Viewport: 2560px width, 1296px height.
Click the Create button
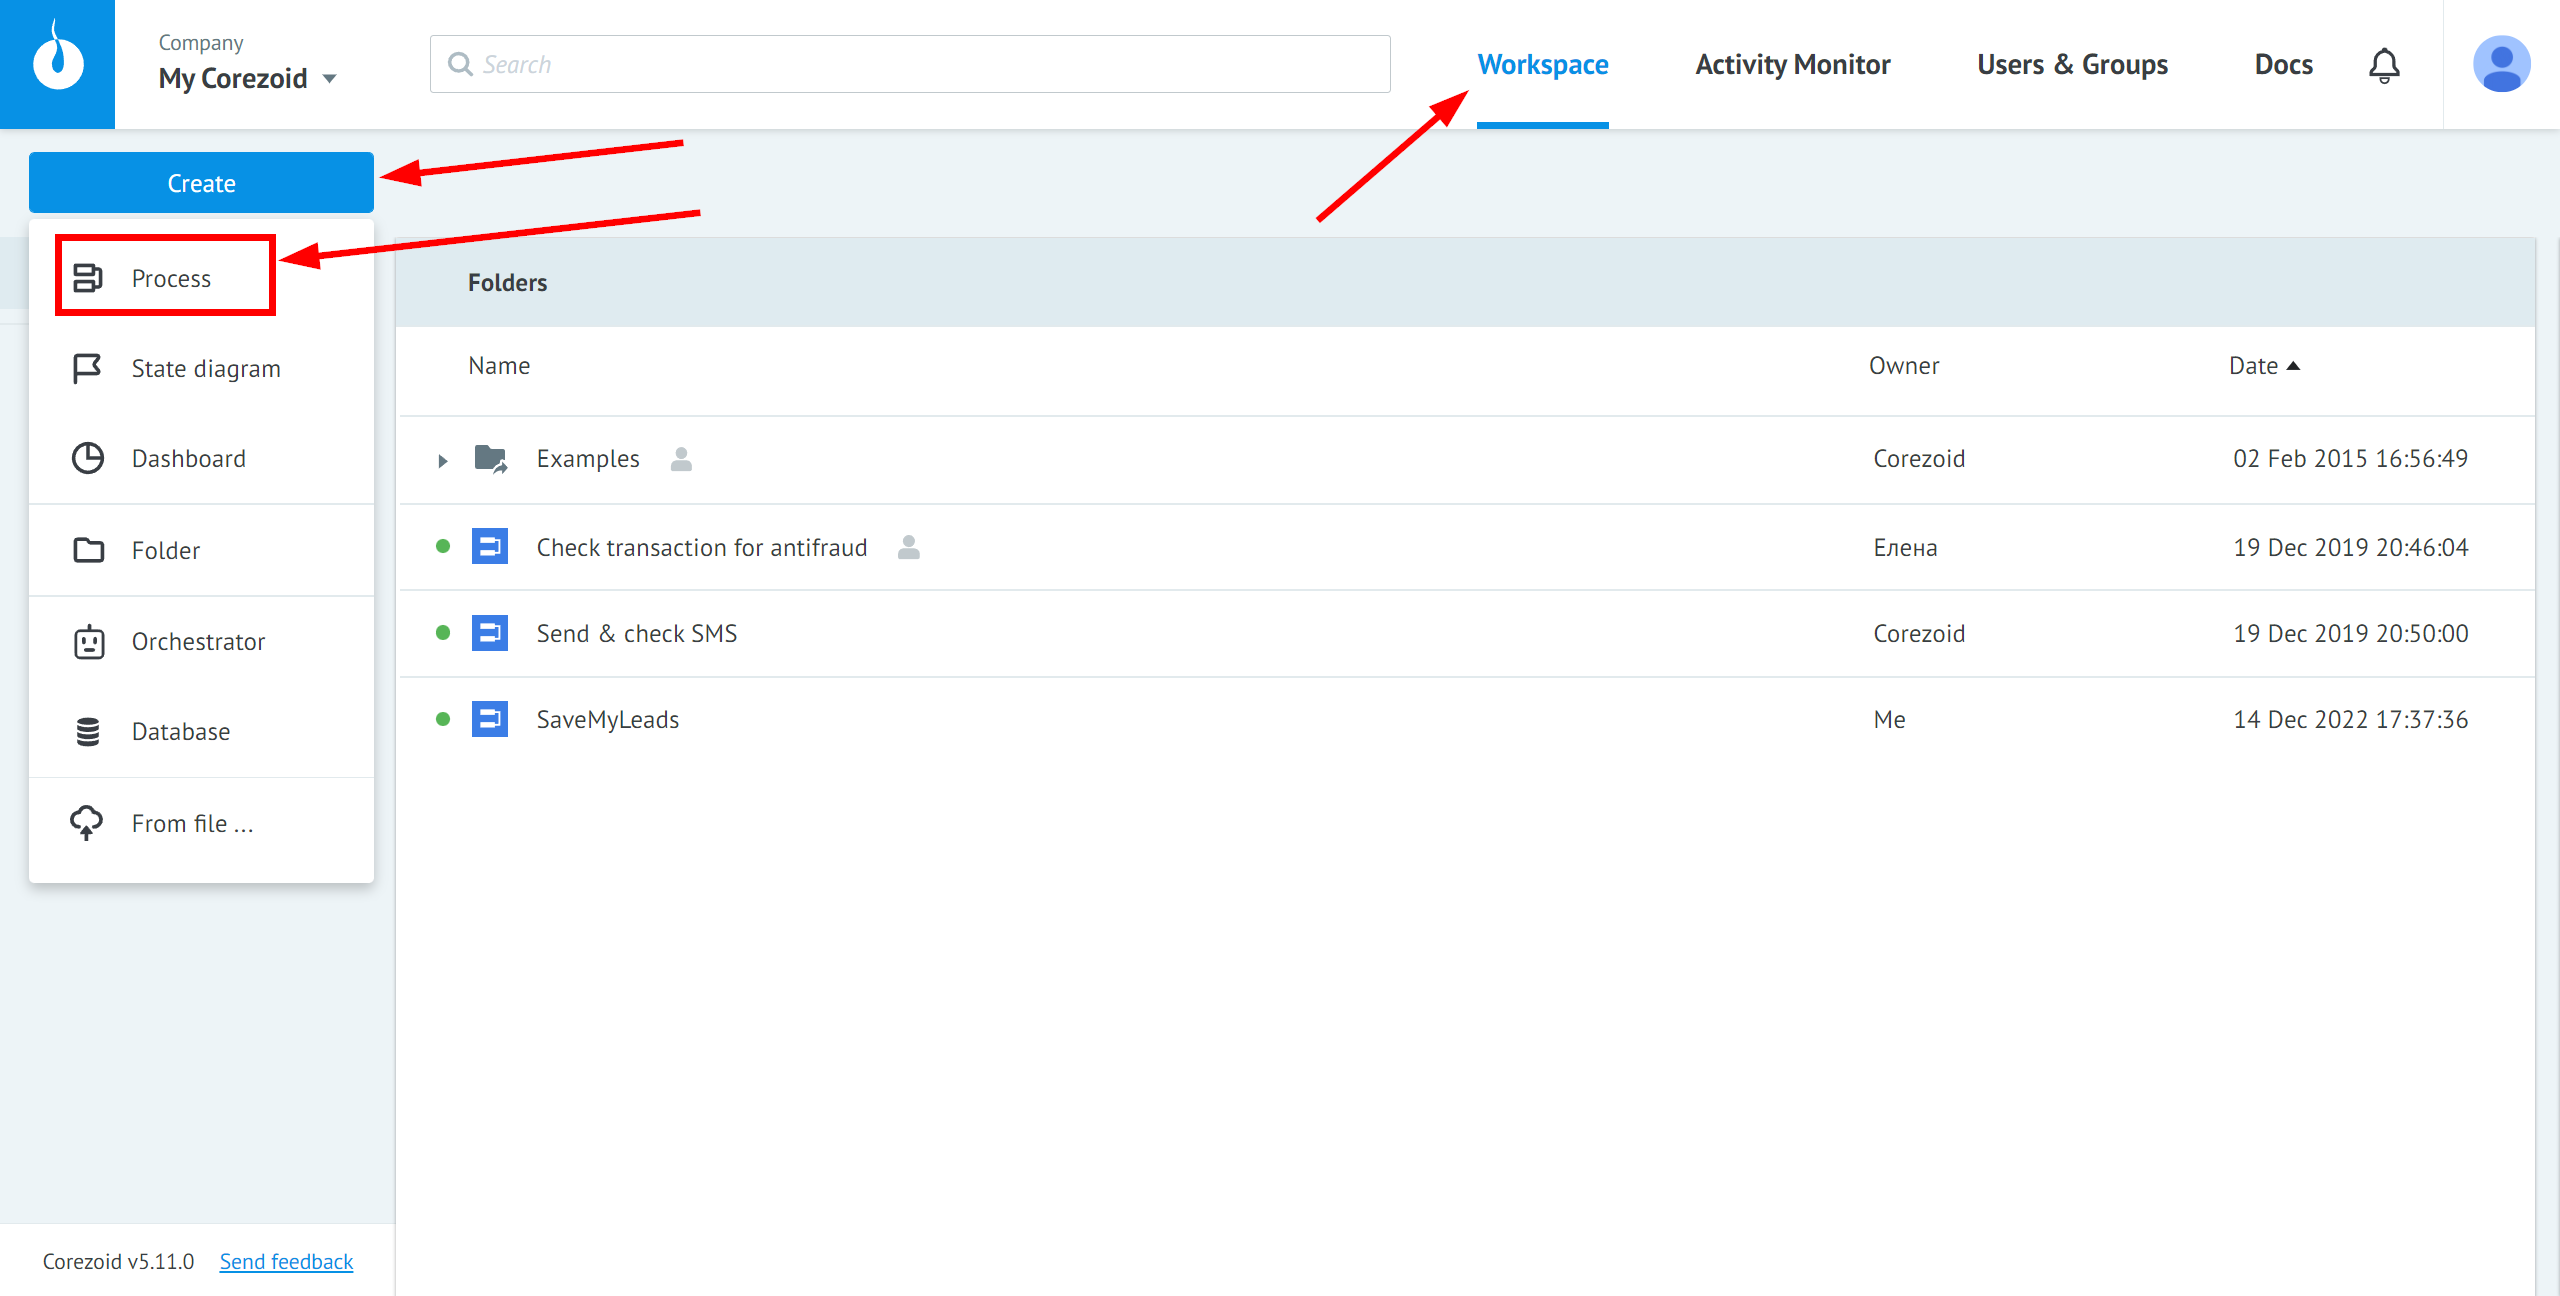coord(198,182)
